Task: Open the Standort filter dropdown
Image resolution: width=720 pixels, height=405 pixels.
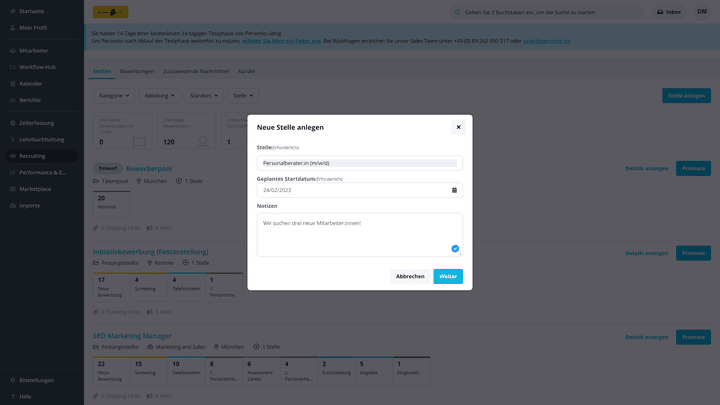Action: coord(203,96)
